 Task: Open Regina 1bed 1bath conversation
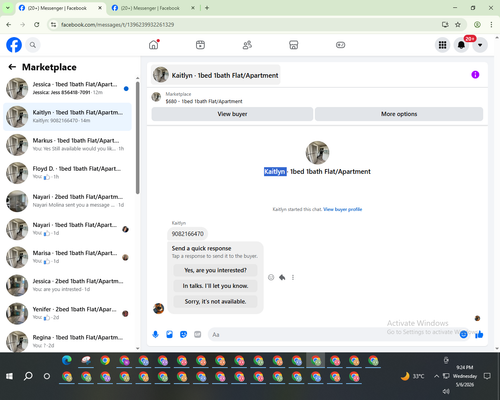tap(67, 341)
